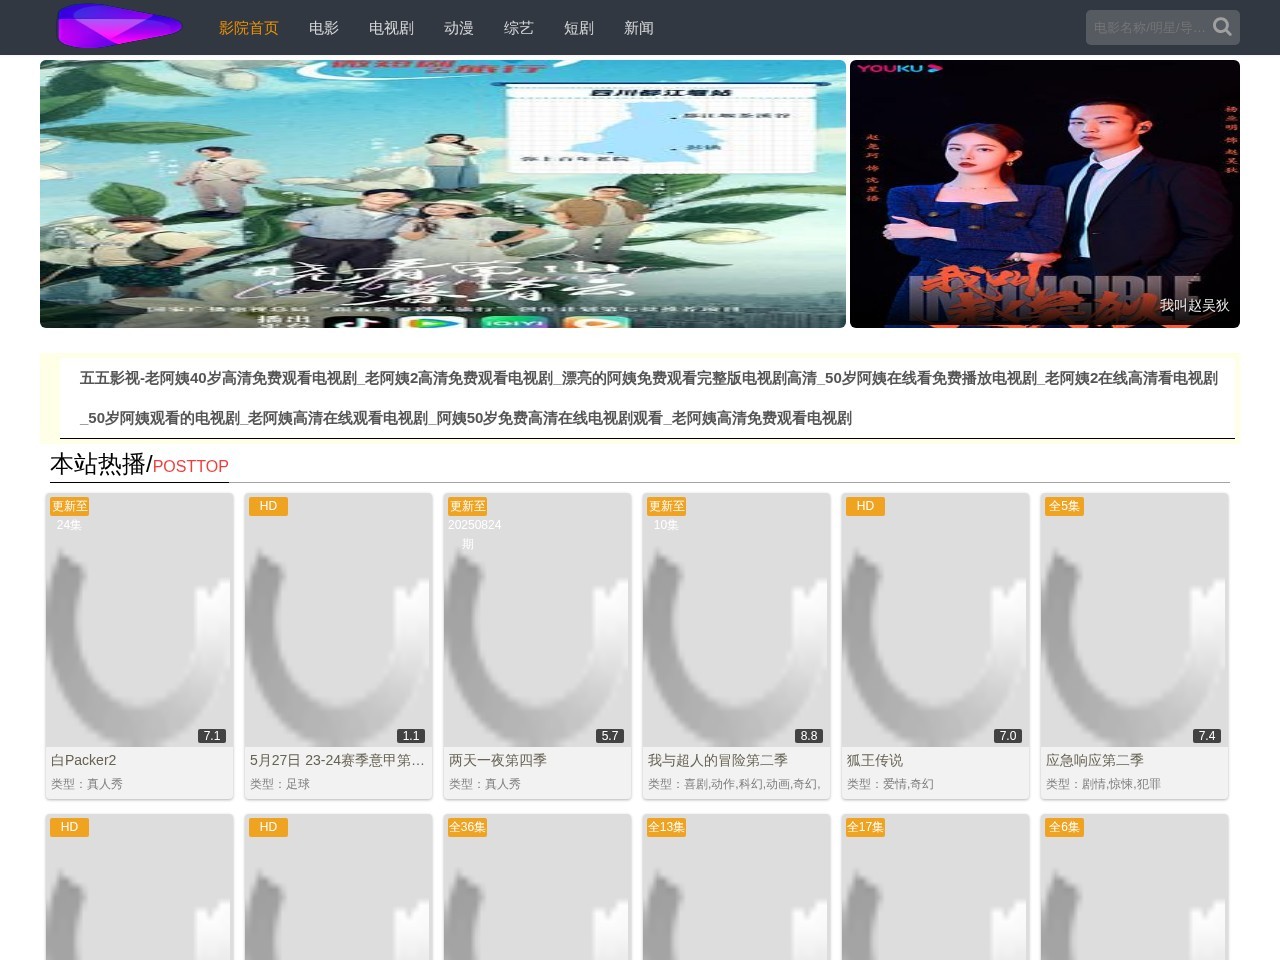Open the 5月27日 23-24赛季意甲 poster
Screen dimensions: 1280x960
click(x=338, y=620)
